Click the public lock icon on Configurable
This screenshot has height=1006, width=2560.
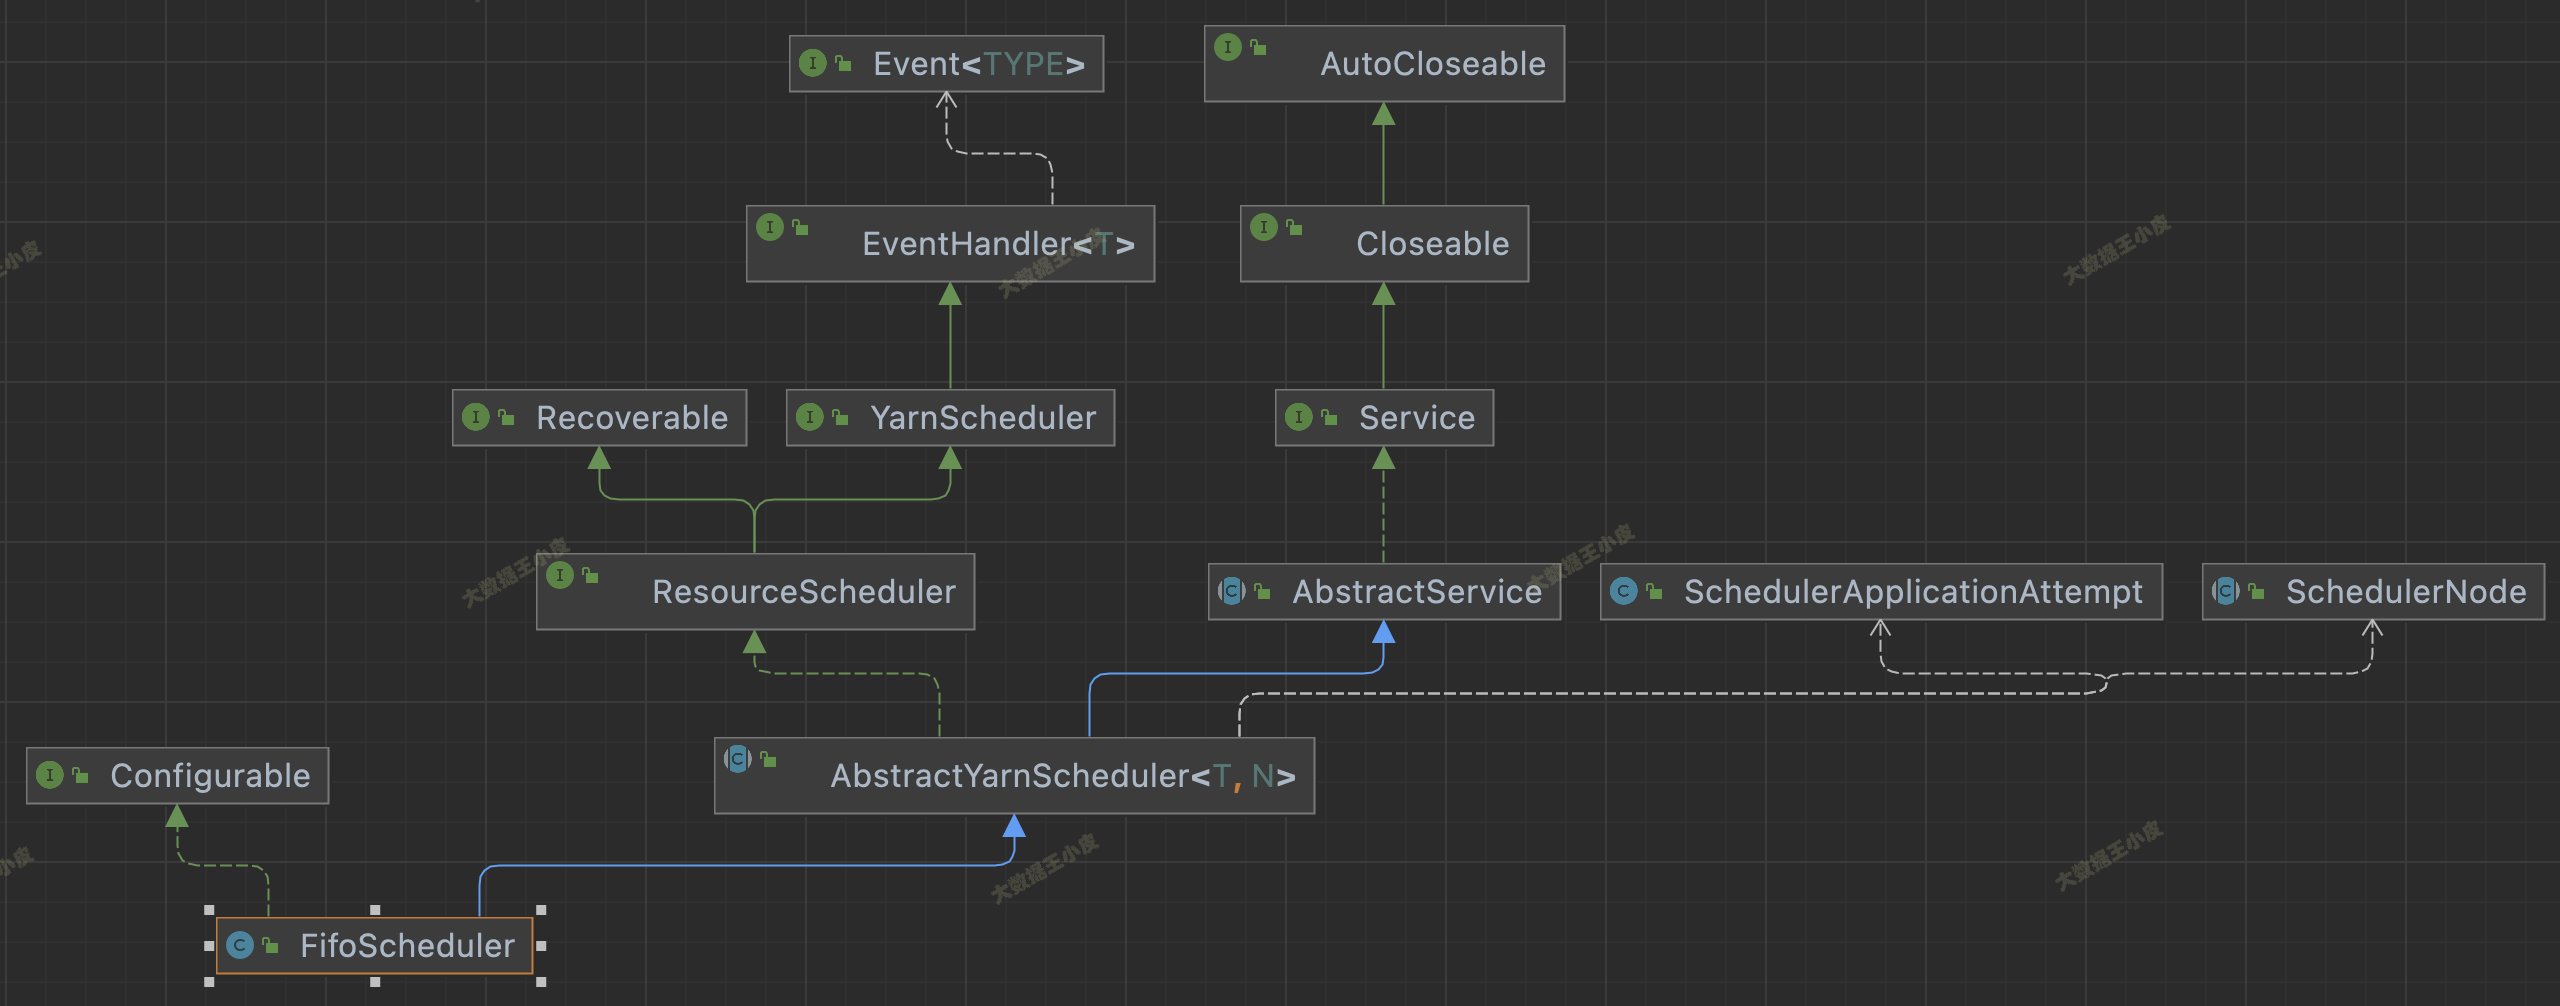[80, 775]
